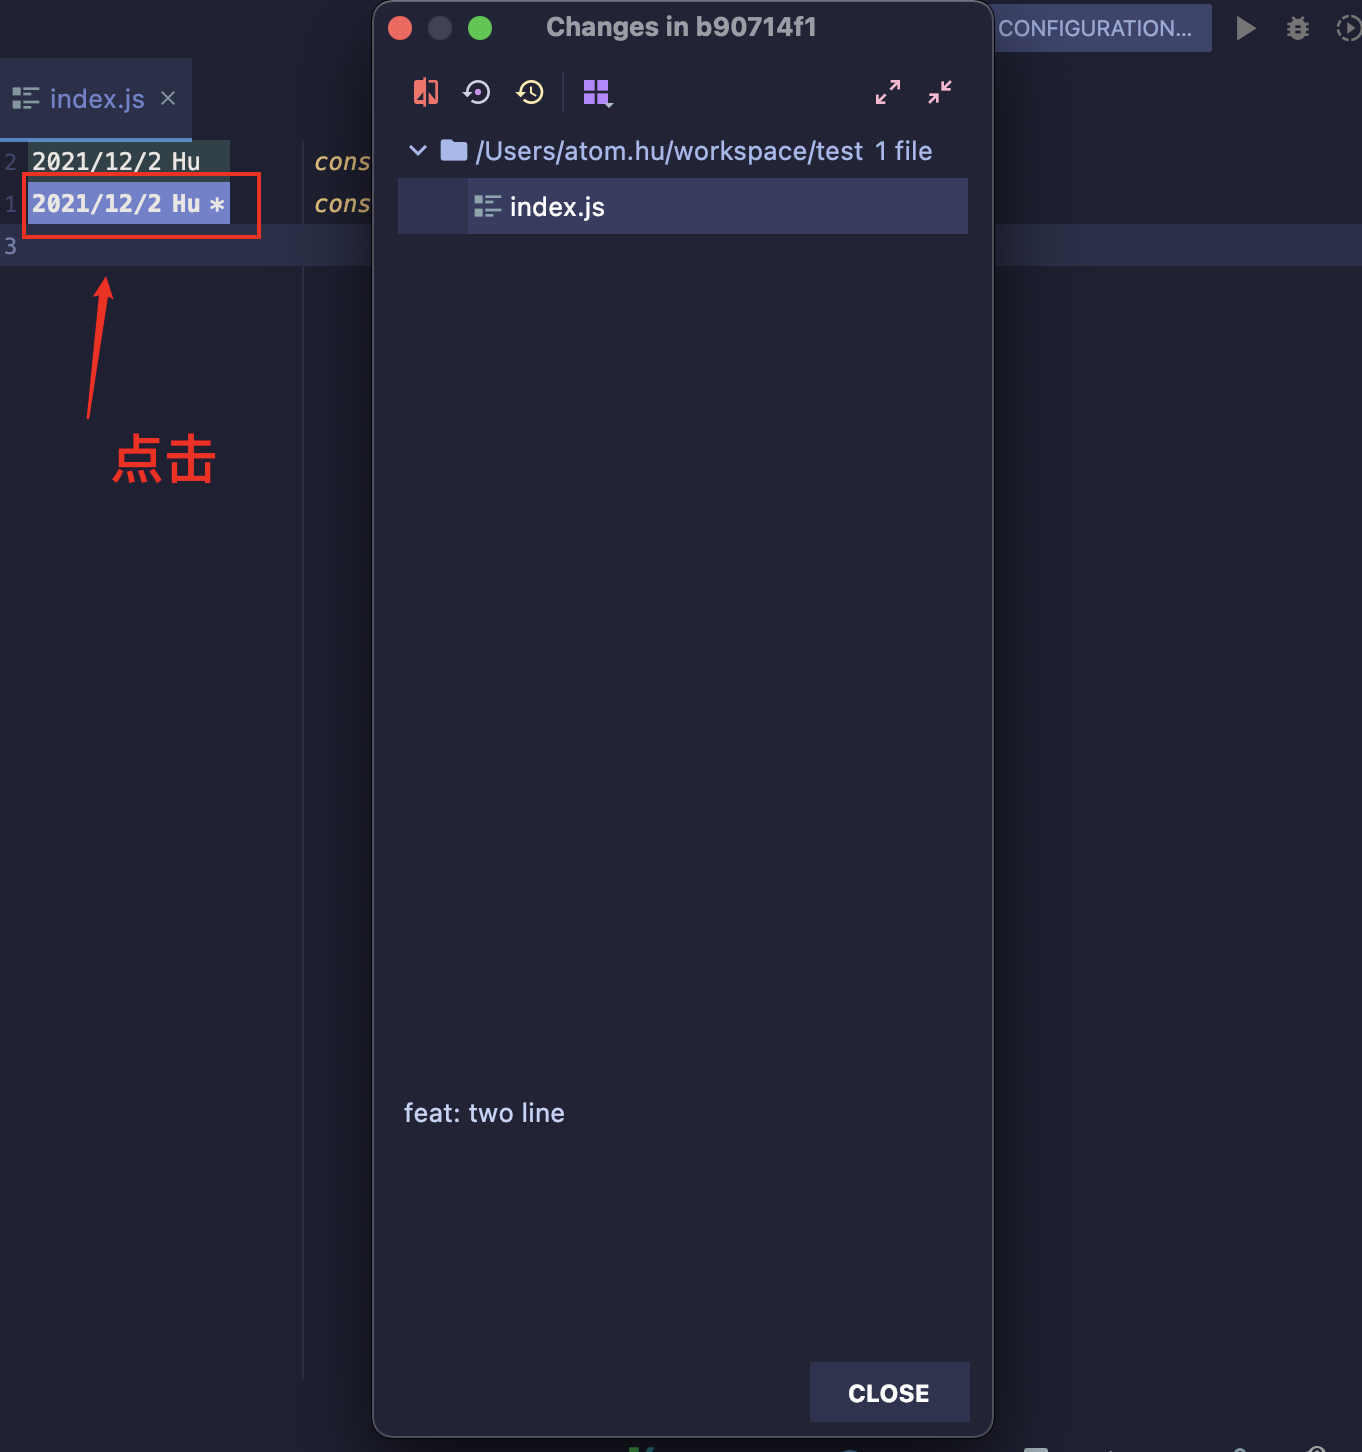Open the diff preview for index.js

click(425, 92)
